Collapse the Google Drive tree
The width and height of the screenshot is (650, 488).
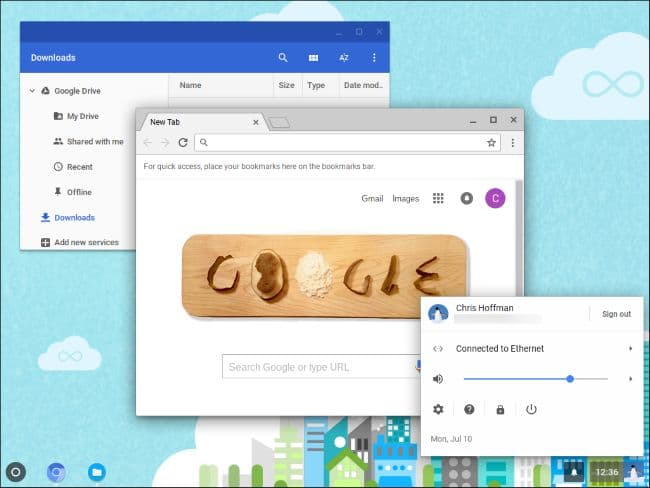pyautogui.click(x=33, y=91)
